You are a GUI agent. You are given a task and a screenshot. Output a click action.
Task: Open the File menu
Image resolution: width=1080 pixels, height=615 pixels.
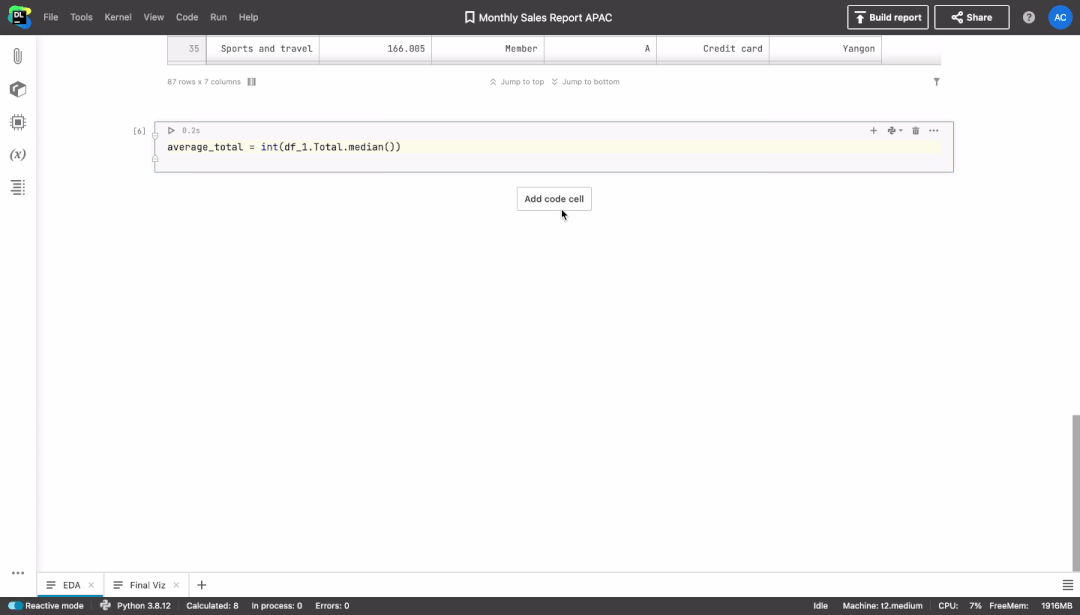(x=51, y=17)
